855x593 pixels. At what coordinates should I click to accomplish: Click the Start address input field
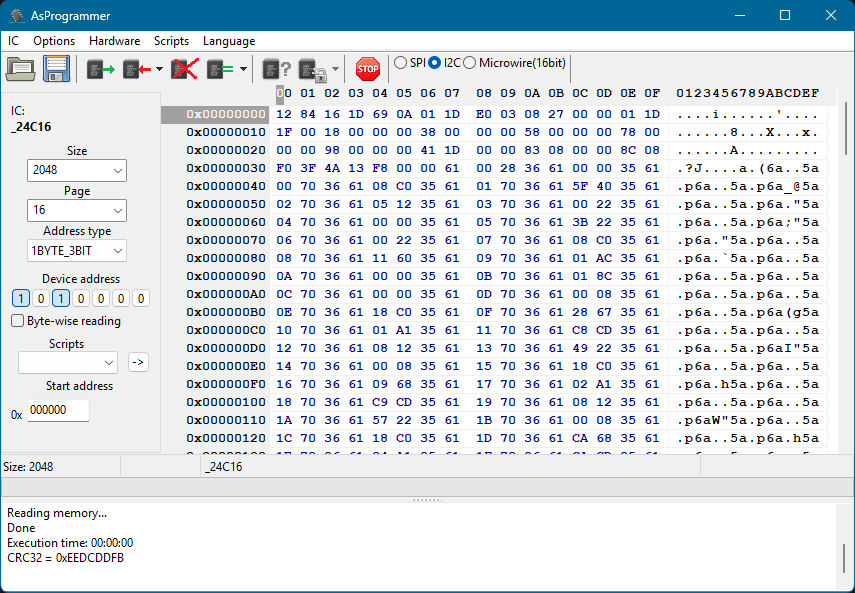point(58,410)
